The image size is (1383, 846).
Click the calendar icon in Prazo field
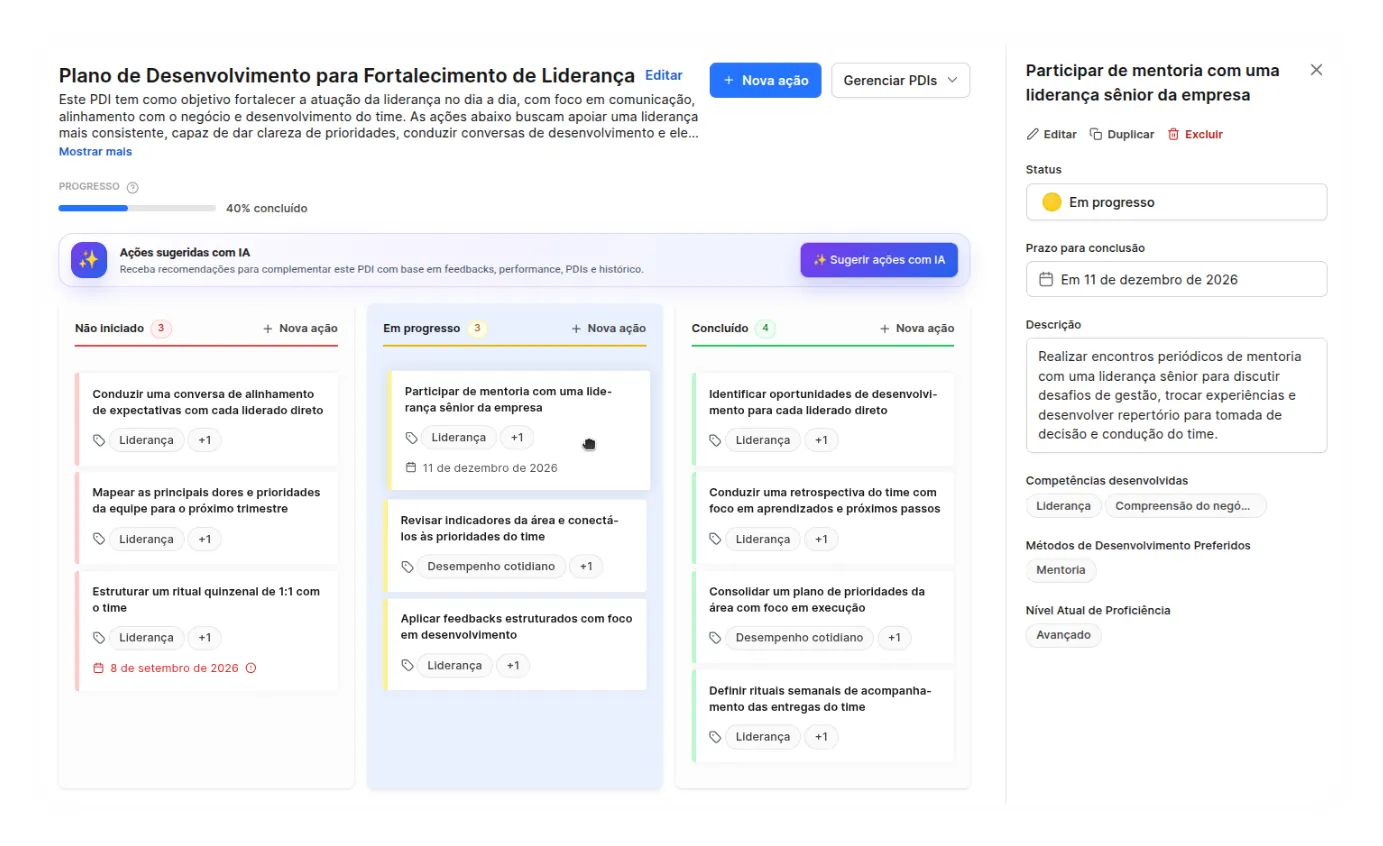1046,279
